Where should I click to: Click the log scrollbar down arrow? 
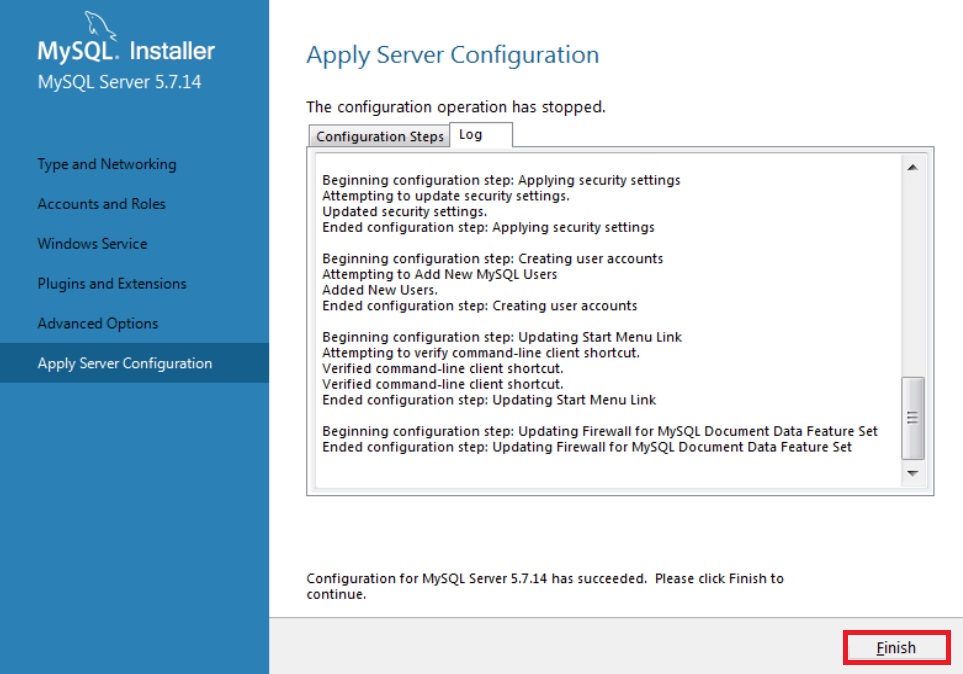pos(913,473)
